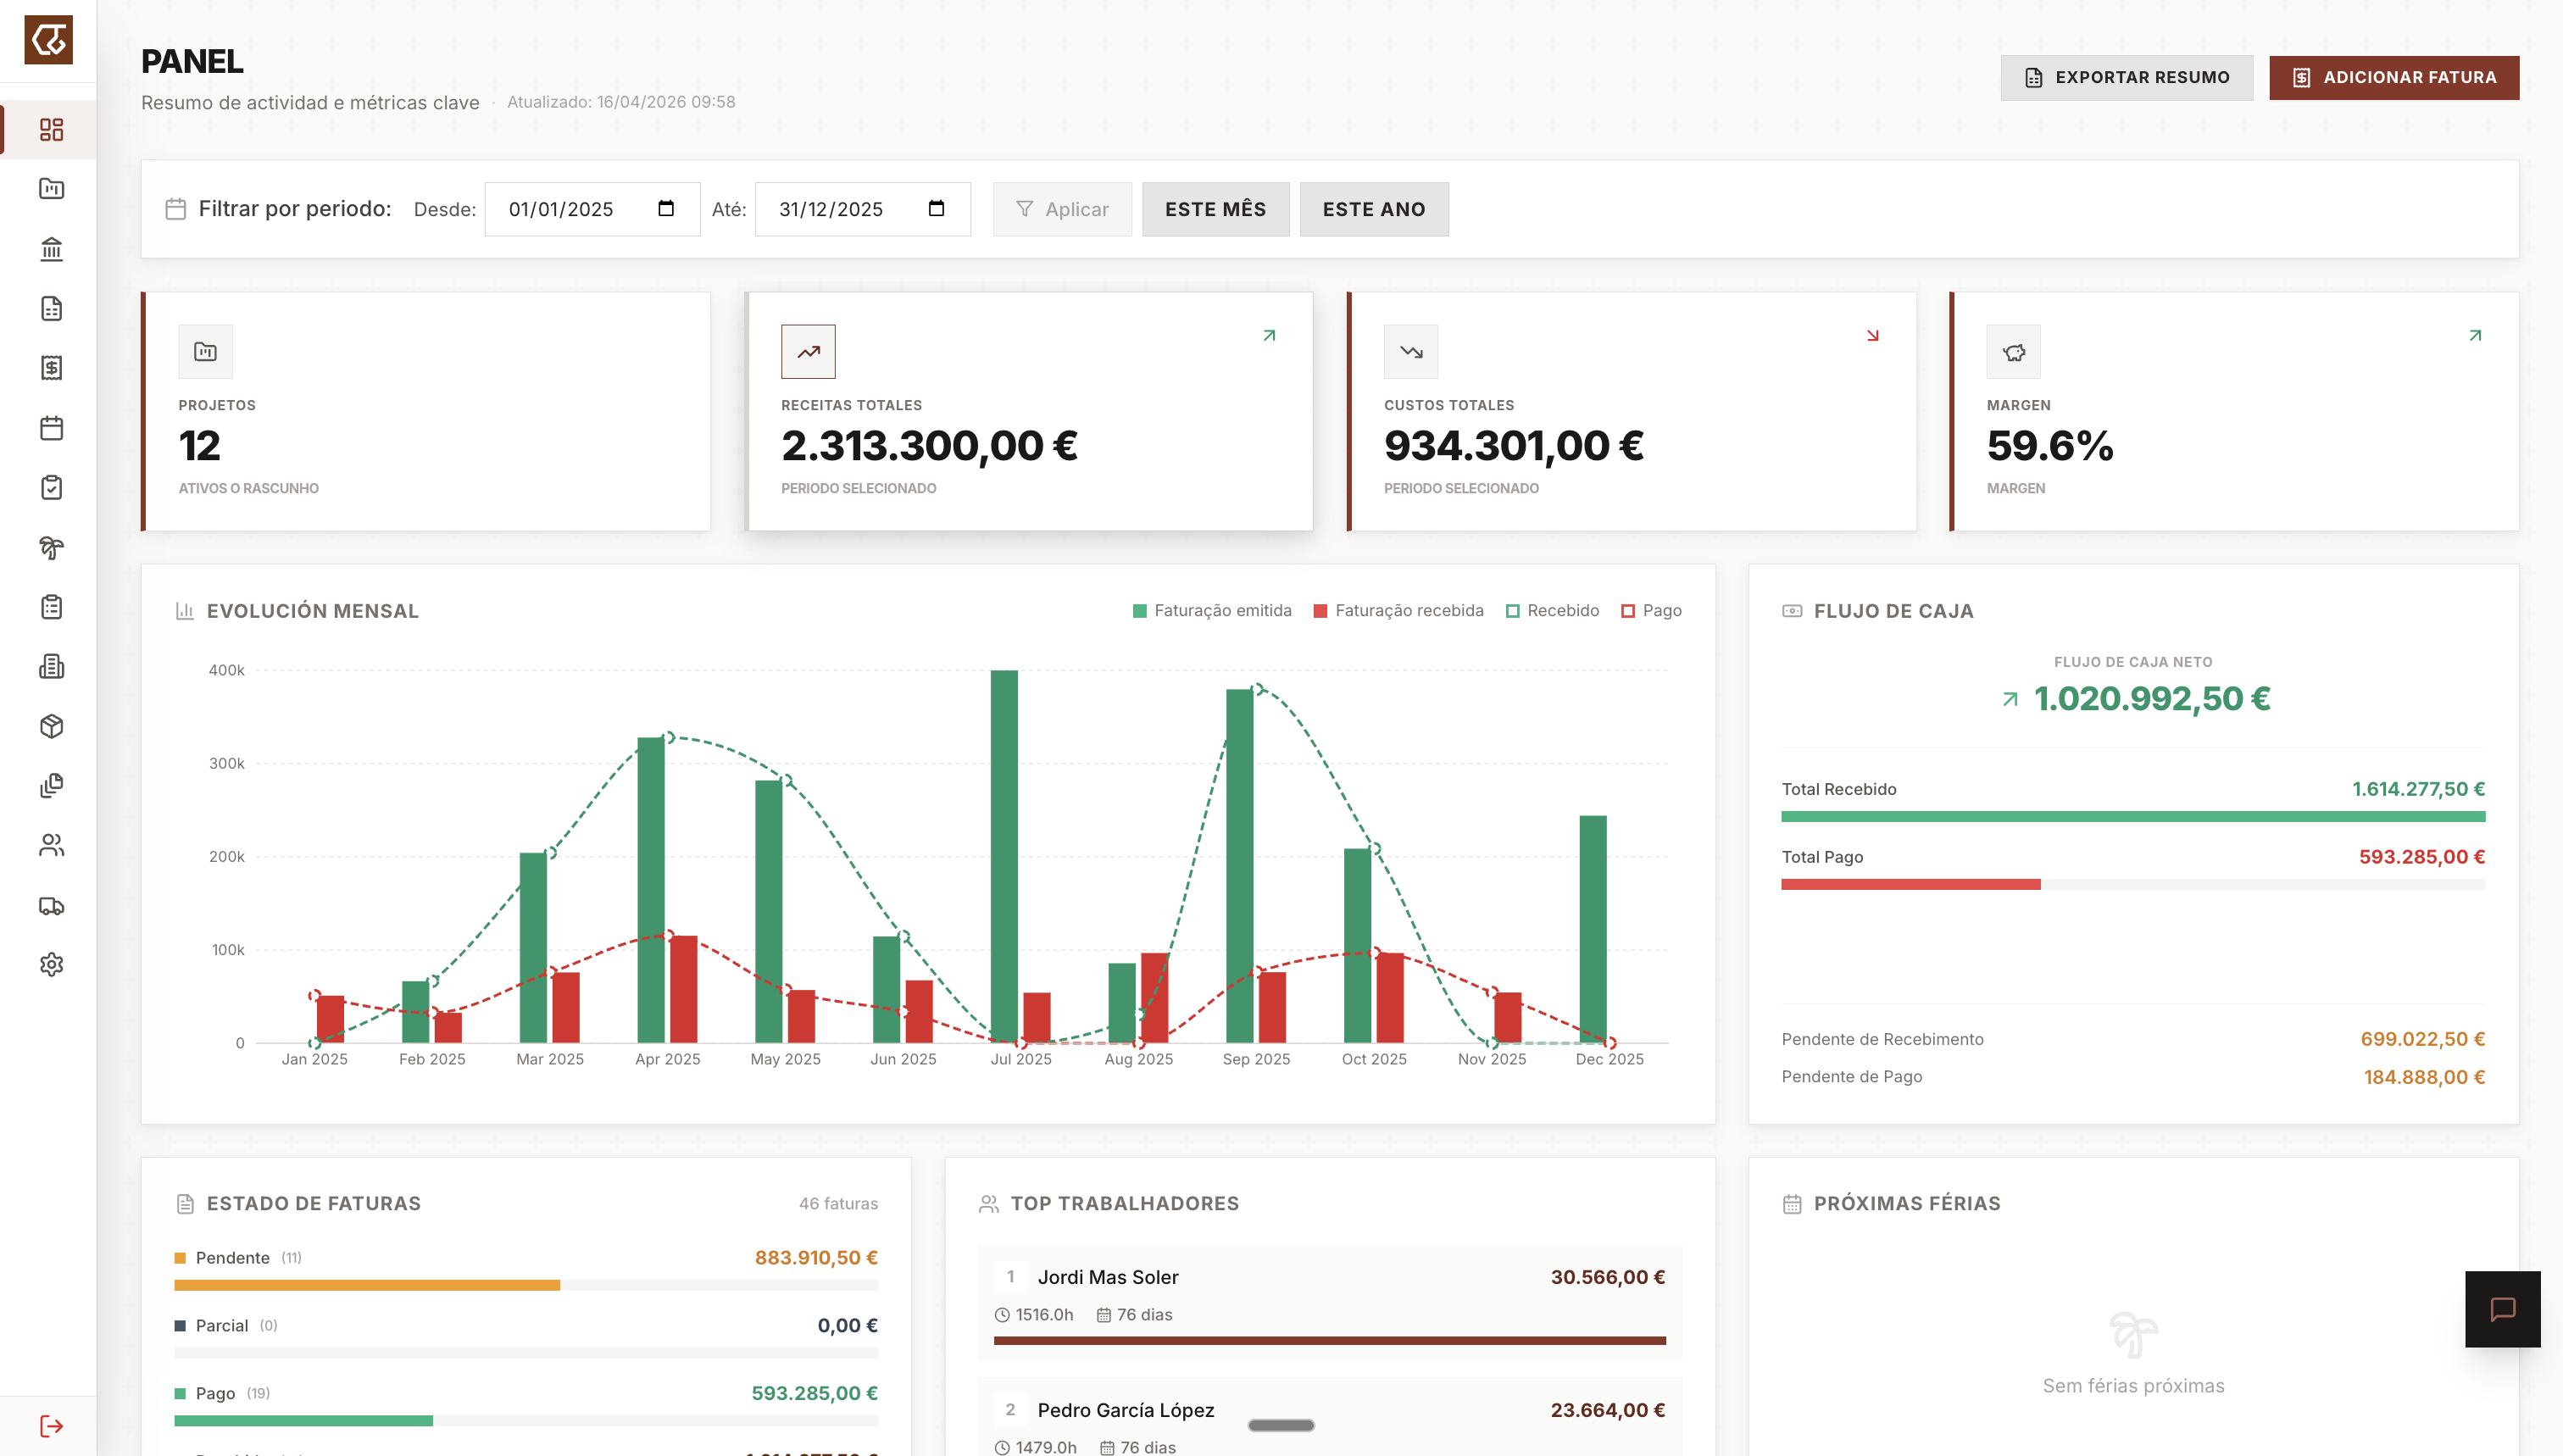Click the Projetos card showing 12
Image resolution: width=2563 pixels, height=1456 pixels.
pyautogui.click(x=426, y=411)
